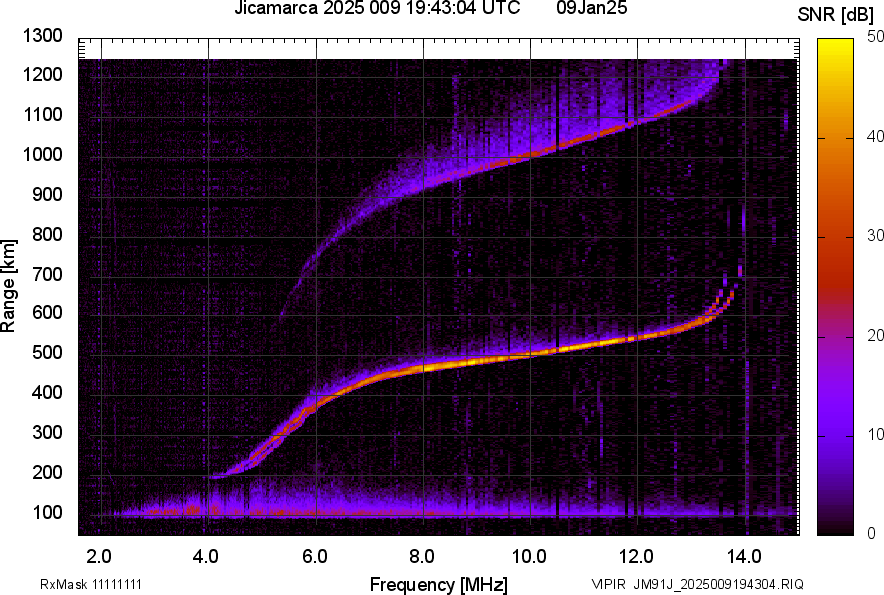
Task: Click the 500 range tick label
Action: click(x=48, y=353)
